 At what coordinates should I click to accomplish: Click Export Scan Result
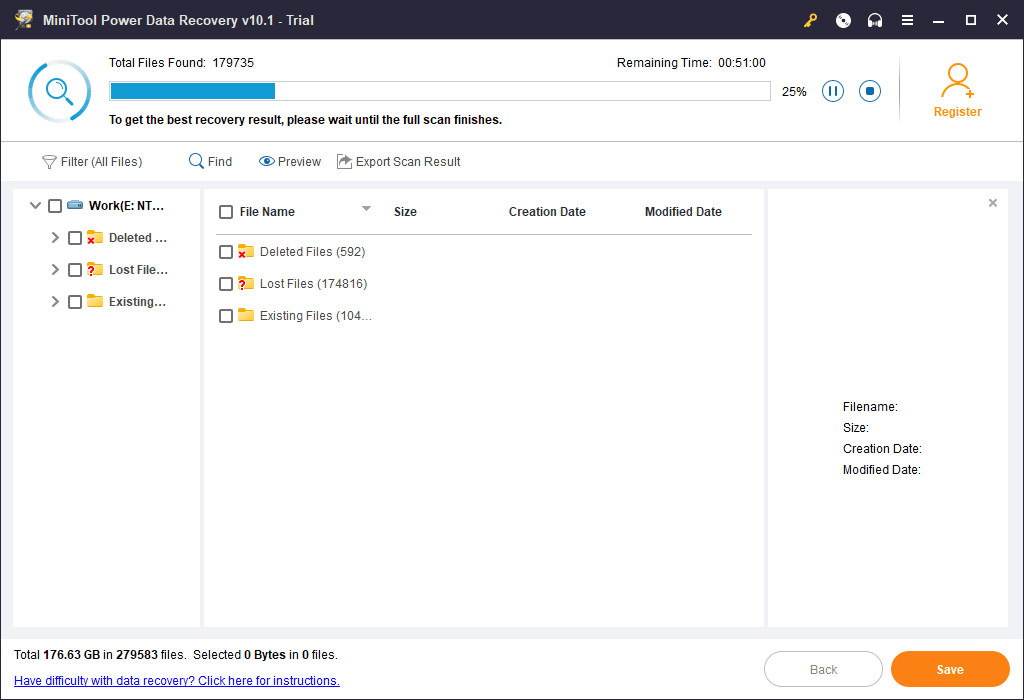point(398,162)
